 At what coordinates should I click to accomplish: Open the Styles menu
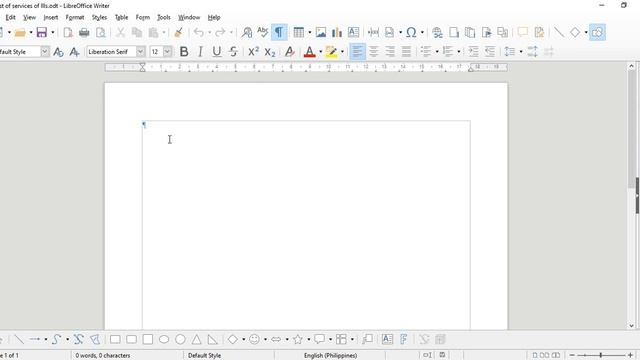tap(99, 18)
